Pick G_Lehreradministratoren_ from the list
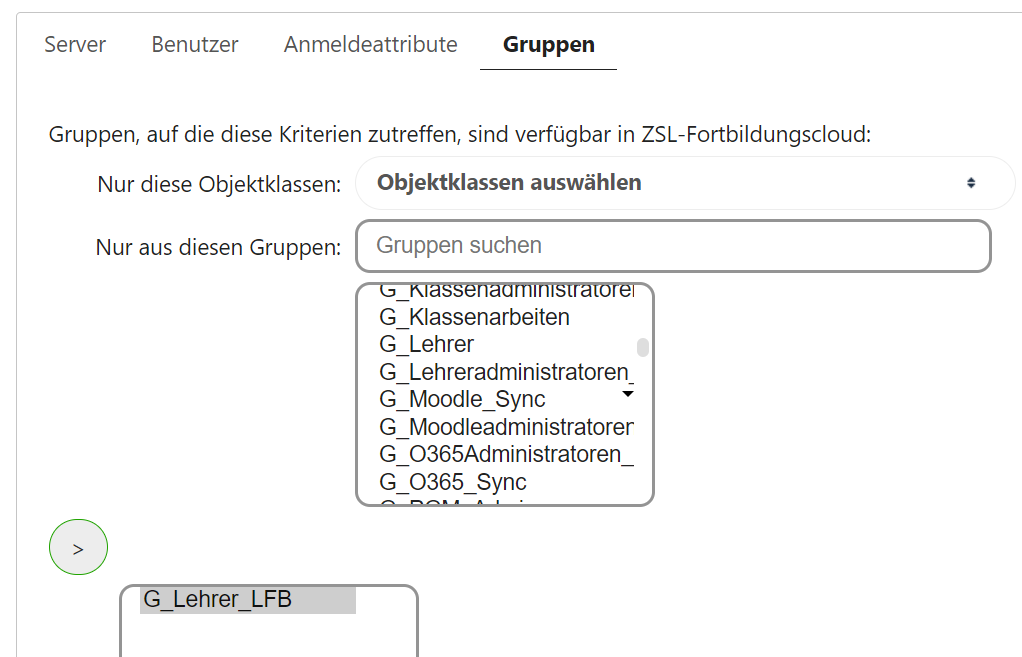1022x657 pixels. [x=505, y=372]
